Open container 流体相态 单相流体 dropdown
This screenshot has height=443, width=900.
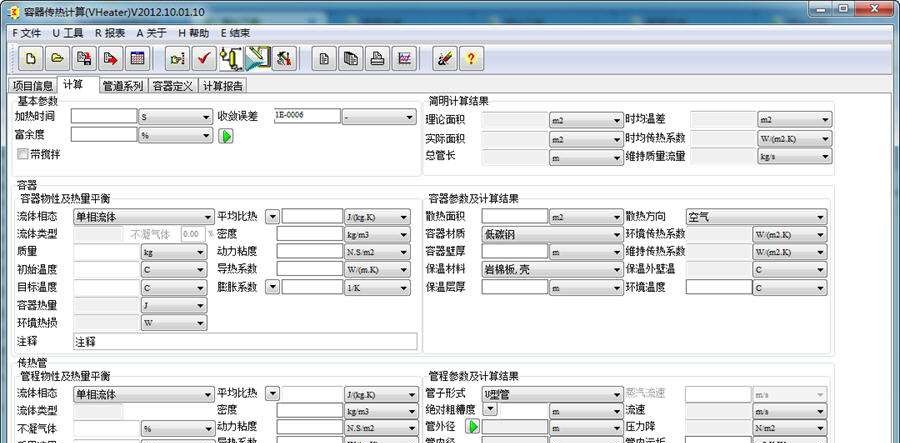pos(144,217)
